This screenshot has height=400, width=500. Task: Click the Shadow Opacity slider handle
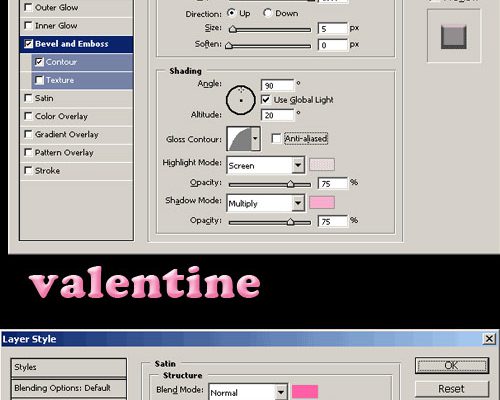290,222
